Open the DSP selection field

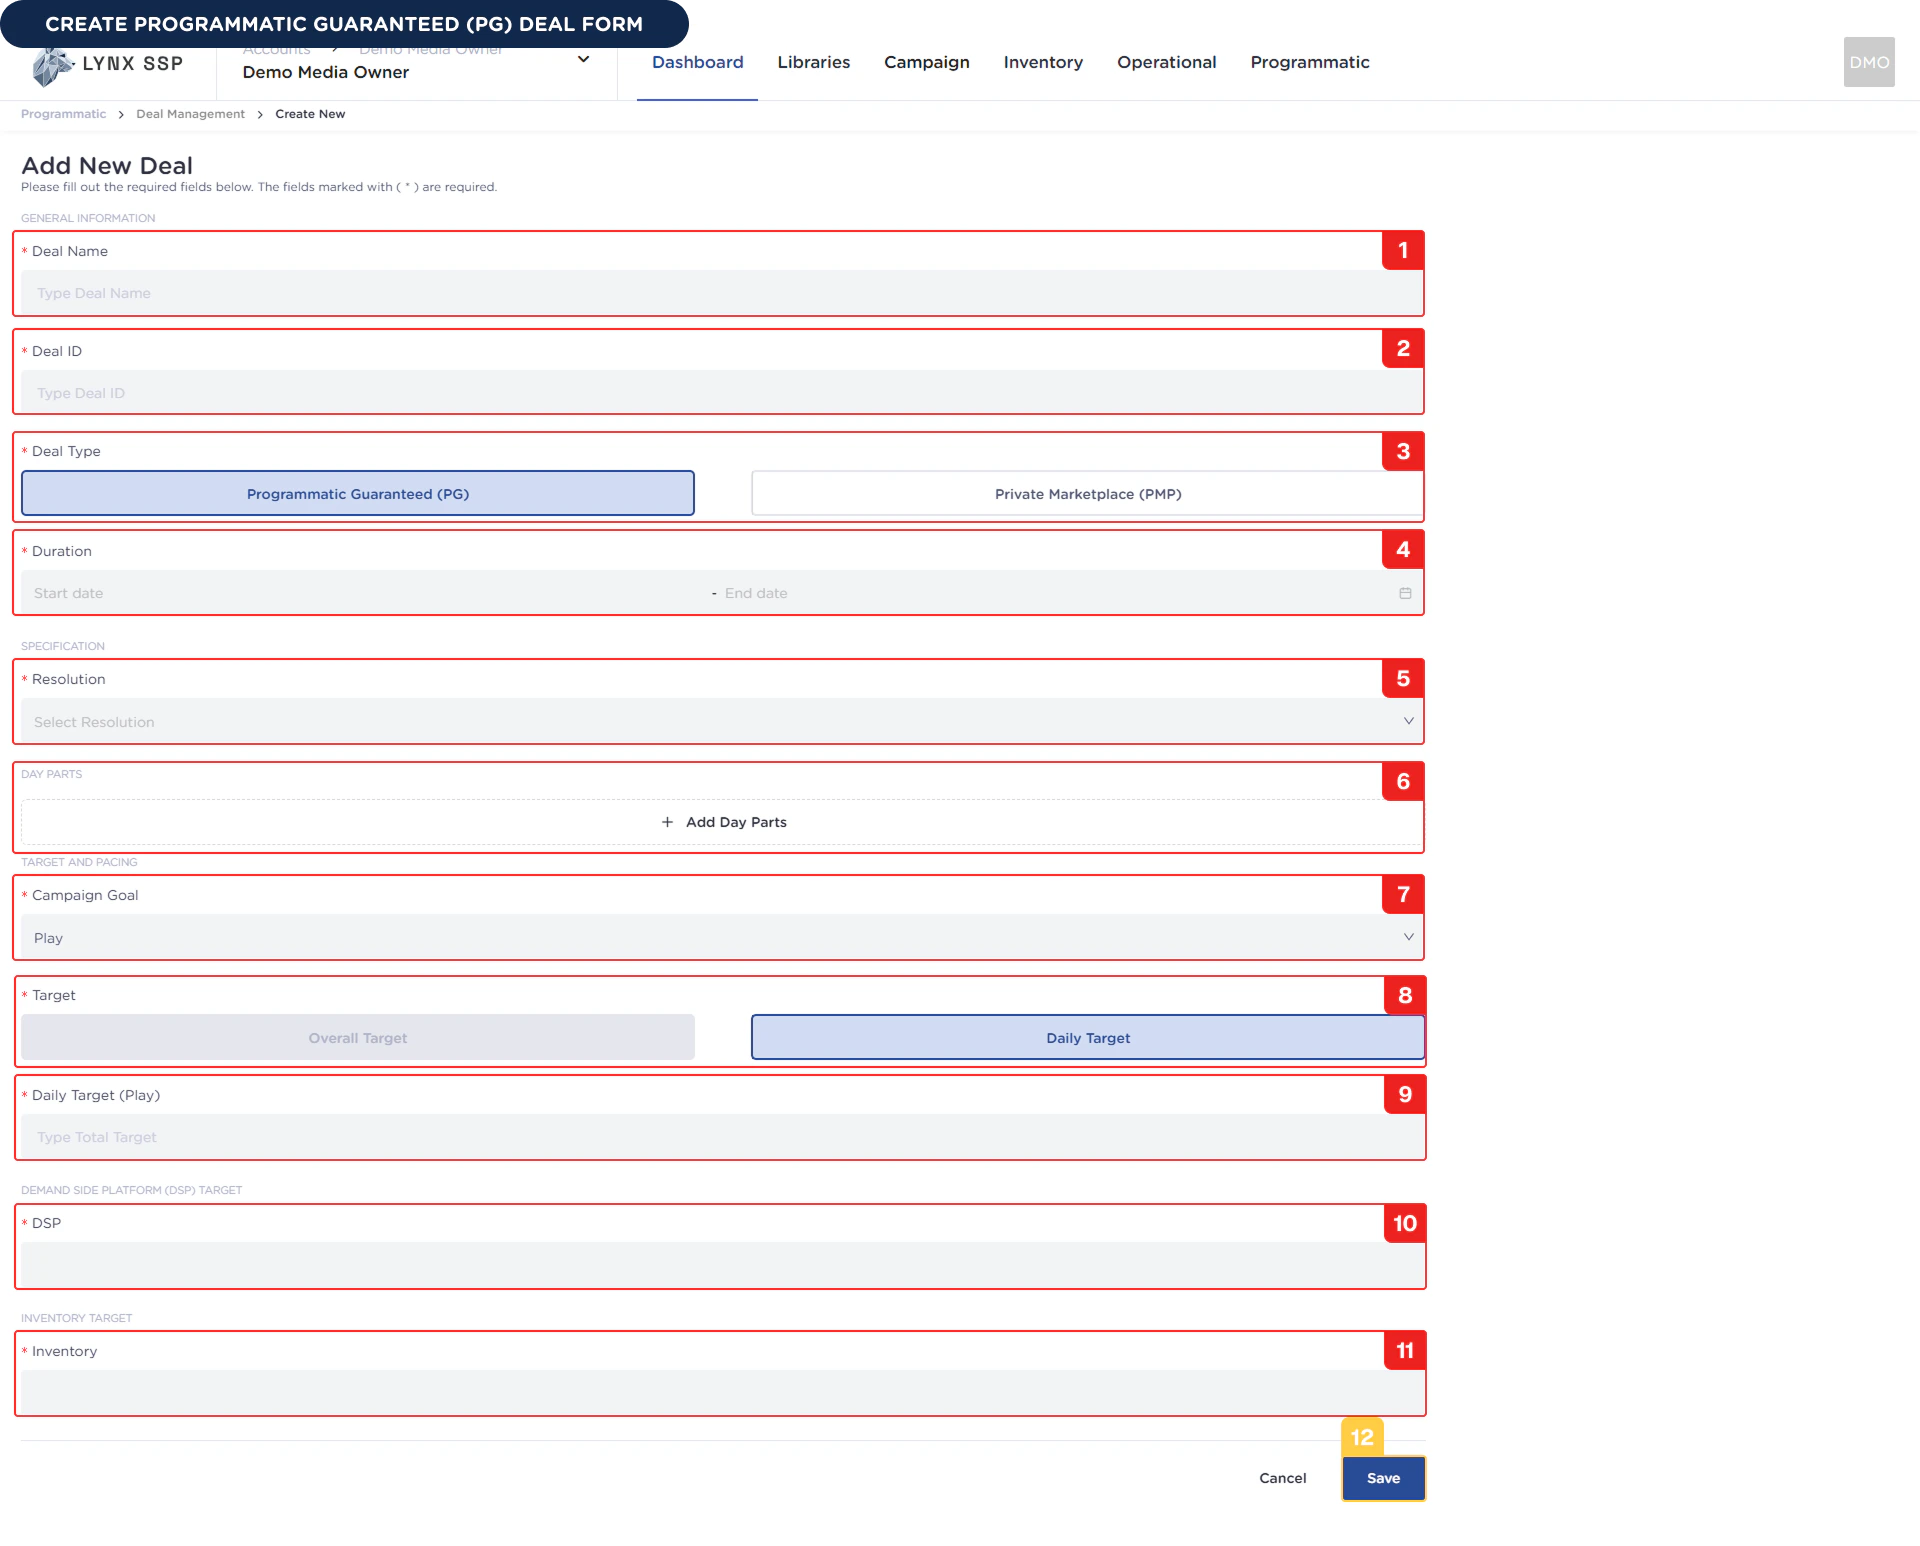tap(723, 1265)
